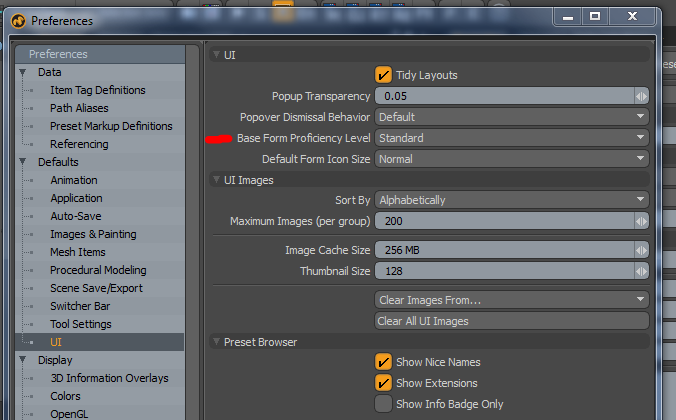Select Procedural Modeling preferences
Image resolution: width=676 pixels, height=420 pixels.
pos(98,270)
